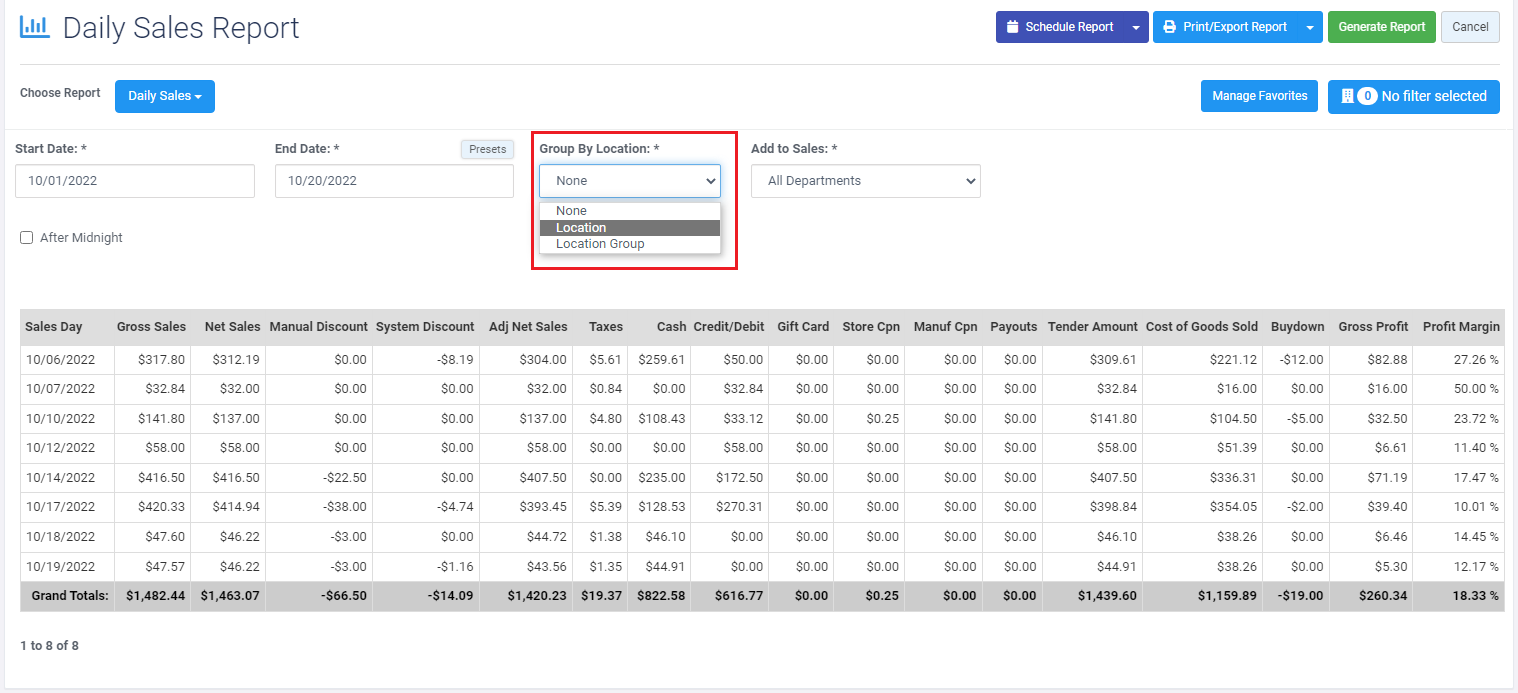The height and width of the screenshot is (693, 1518).
Task: Click the building icon in the filter button
Action: 1347,96
